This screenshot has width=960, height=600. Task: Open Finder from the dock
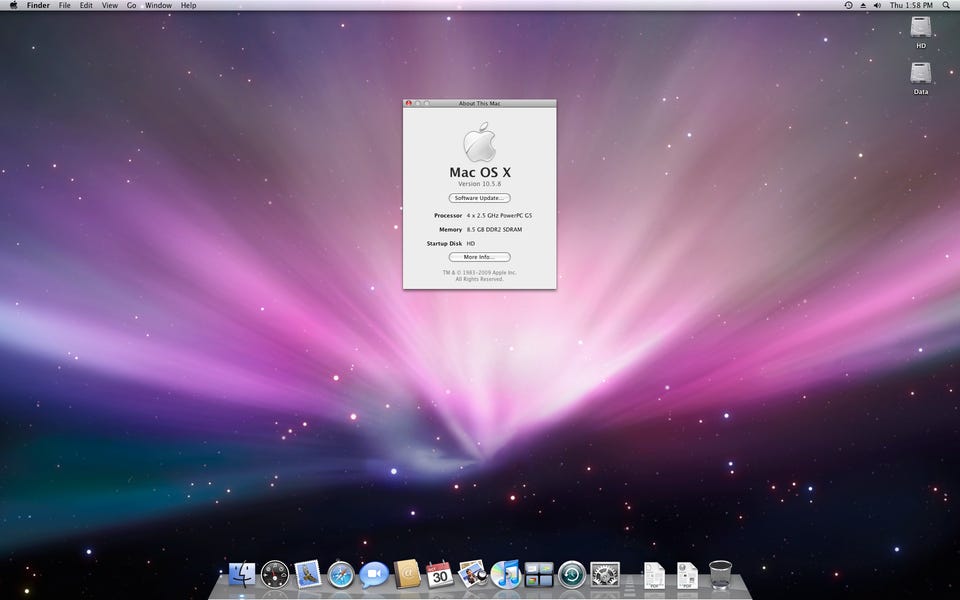242,574
